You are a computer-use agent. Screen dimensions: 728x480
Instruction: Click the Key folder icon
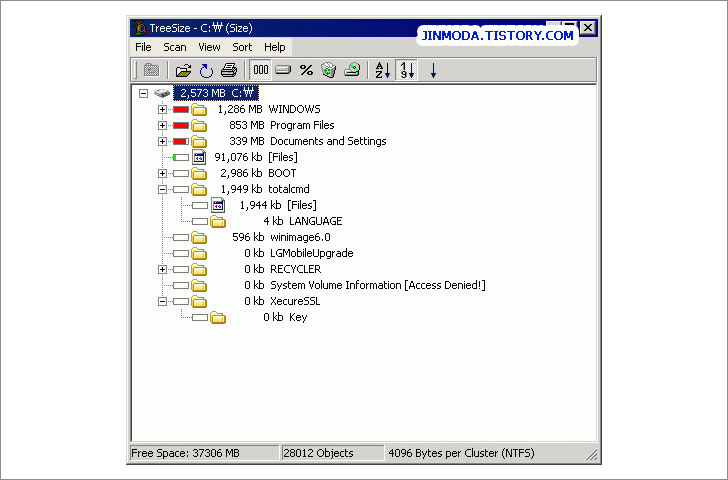click(218, 318)
